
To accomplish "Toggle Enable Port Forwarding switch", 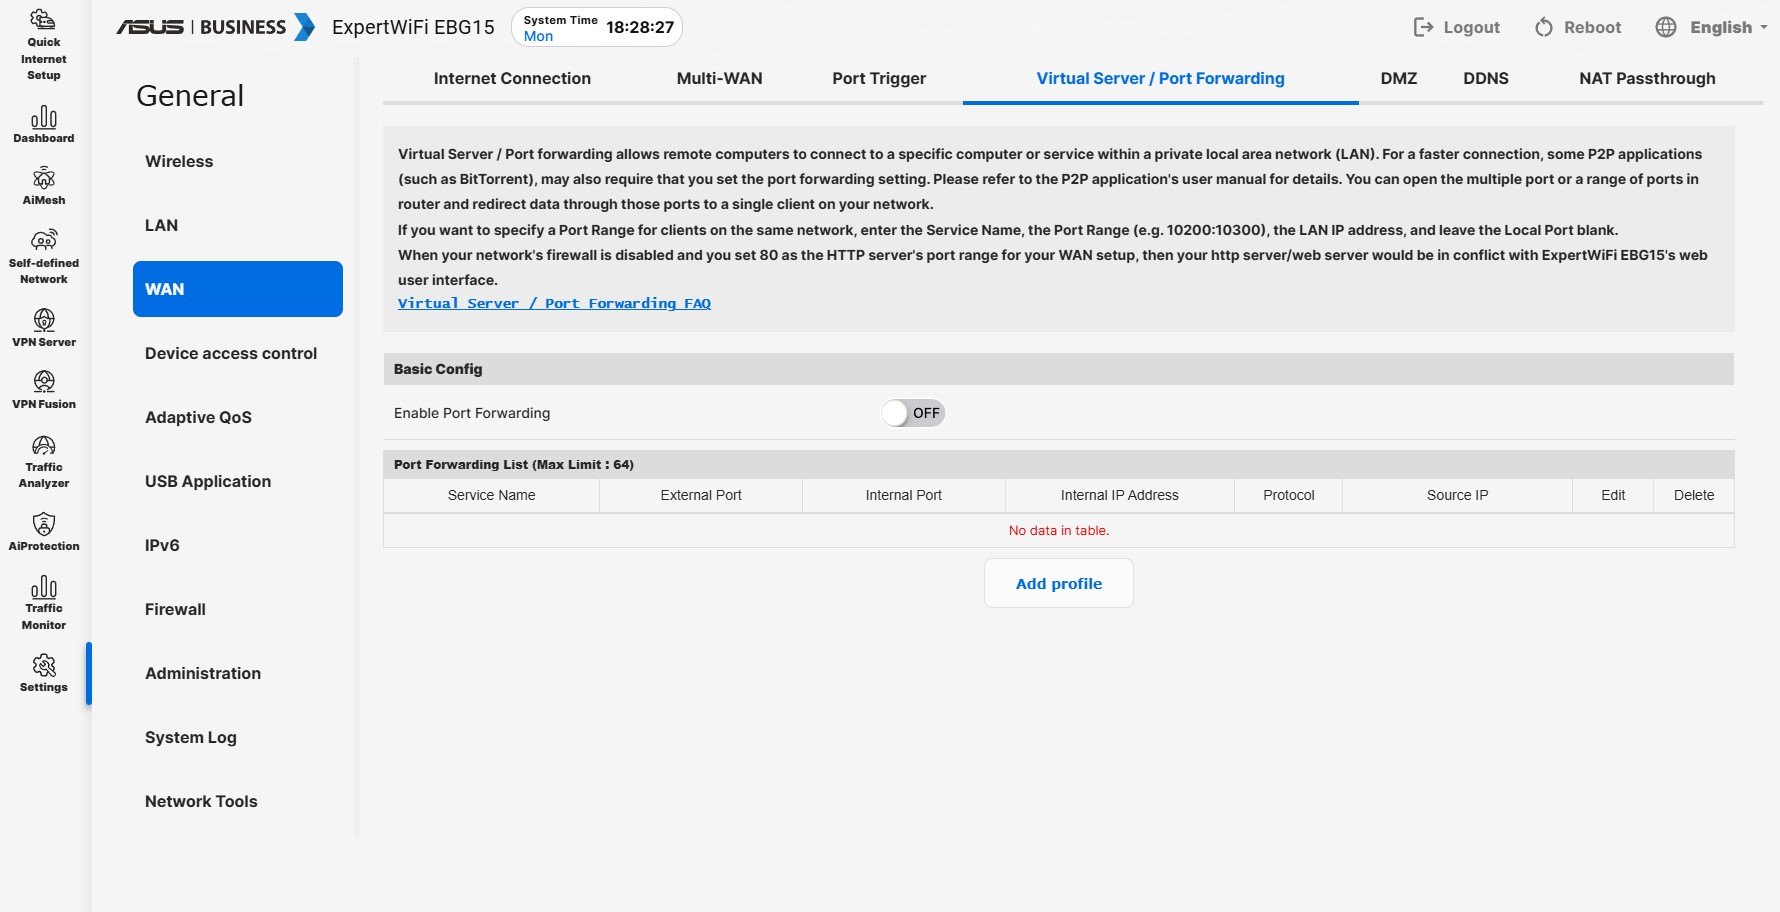I will (x=913, y=413).
